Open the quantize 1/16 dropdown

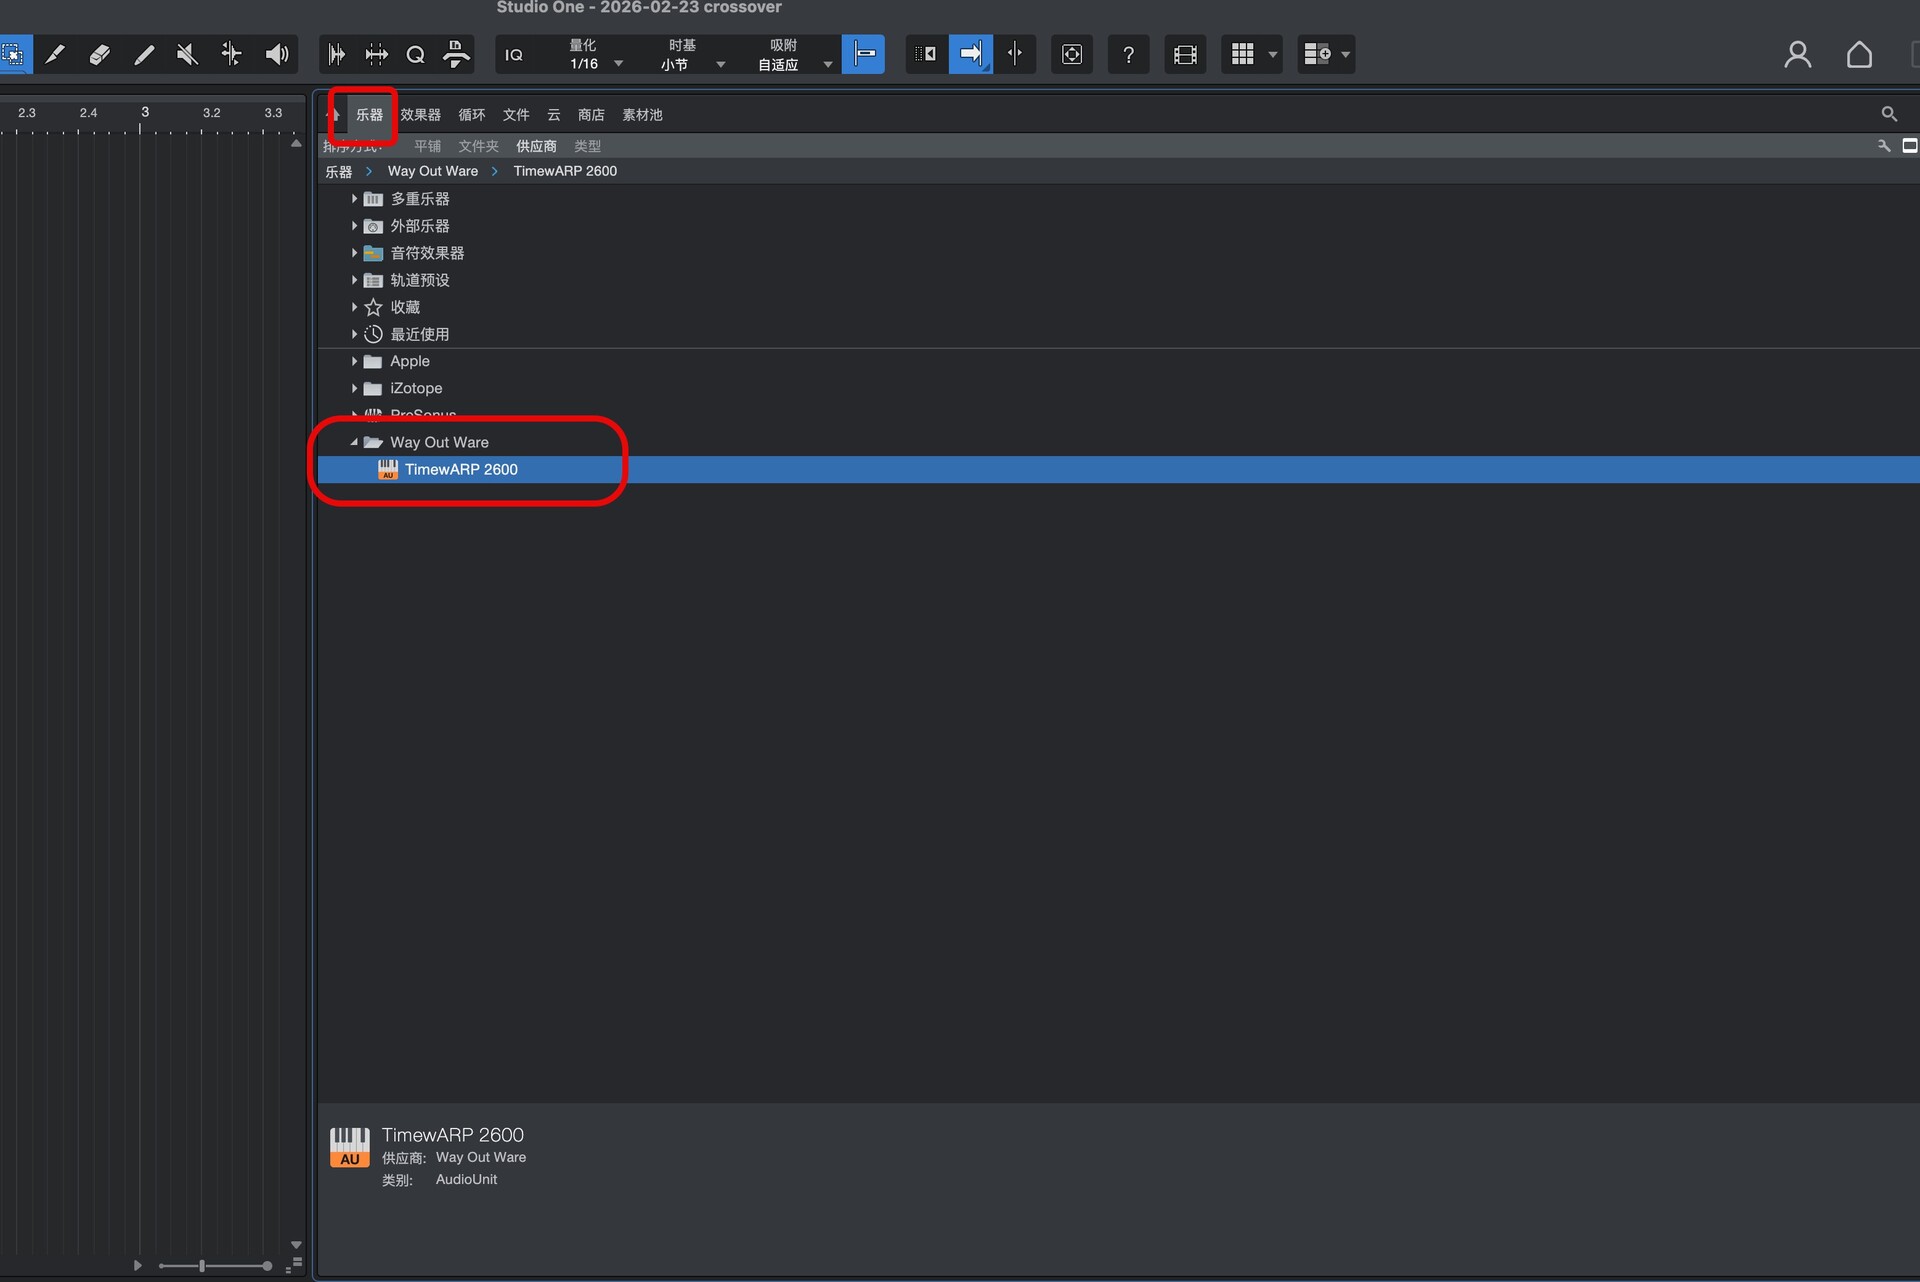pyautogui.click(x=596, y=62)
